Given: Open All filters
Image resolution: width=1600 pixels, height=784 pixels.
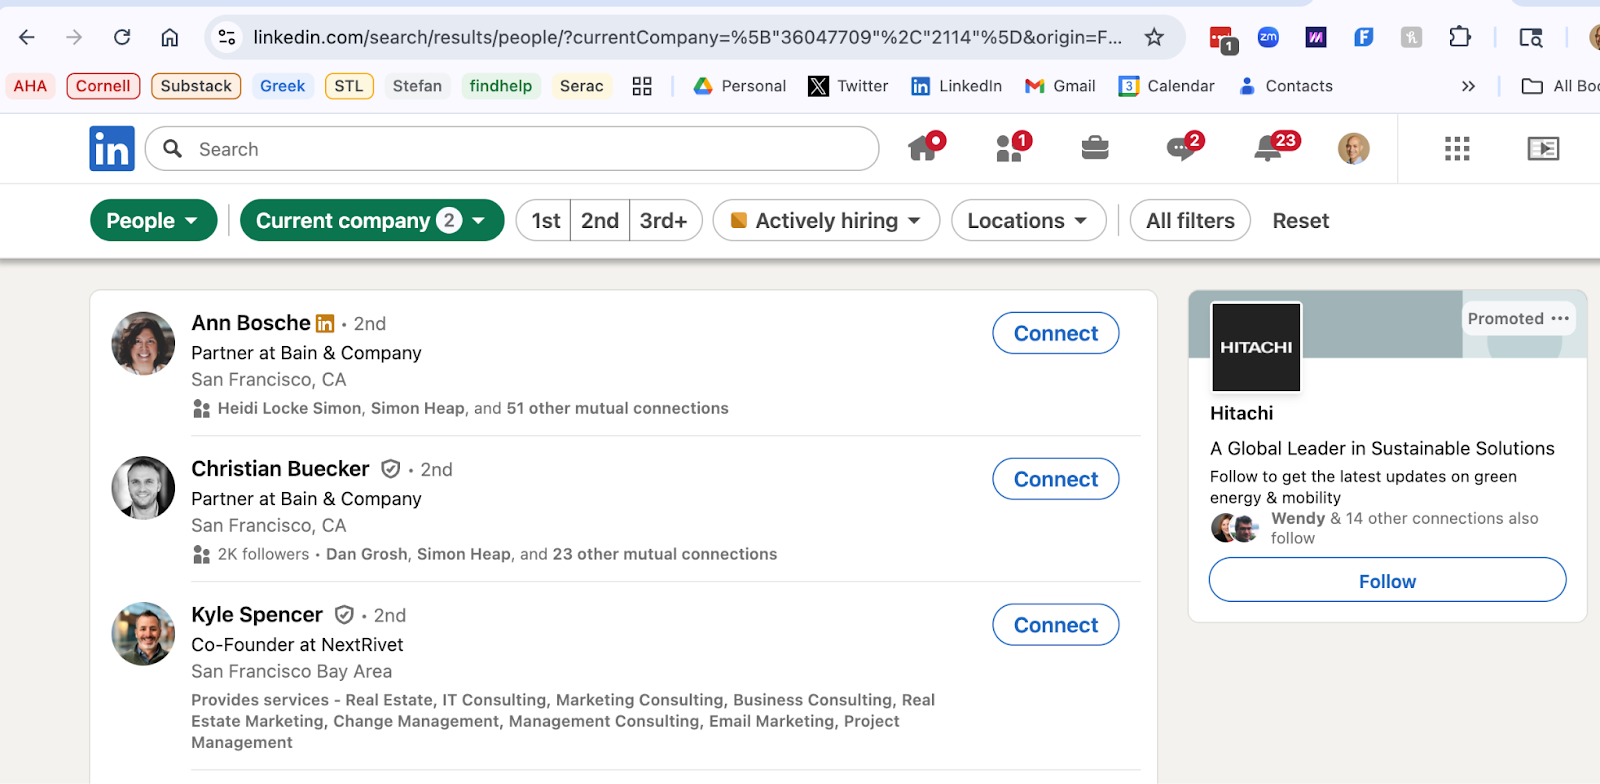Looking at the screenshot, I should point(1190,220).
